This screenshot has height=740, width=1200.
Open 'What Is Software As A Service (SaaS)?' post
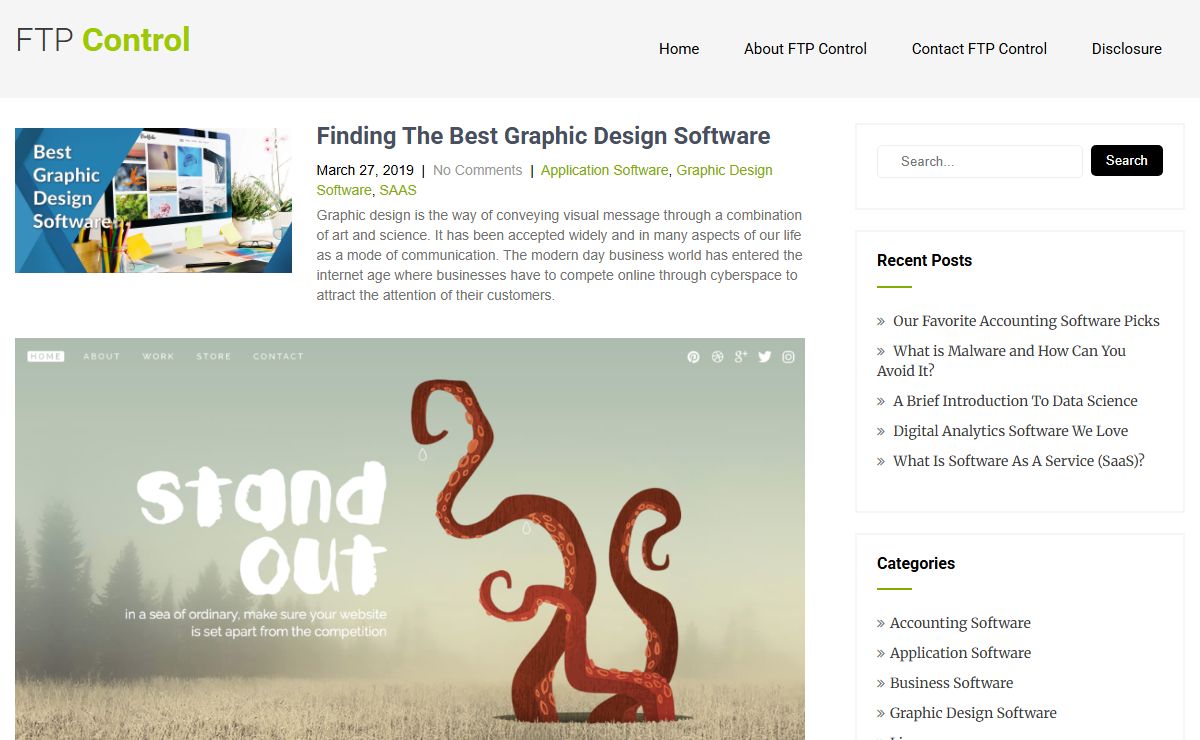click(x=1018, y=461)
